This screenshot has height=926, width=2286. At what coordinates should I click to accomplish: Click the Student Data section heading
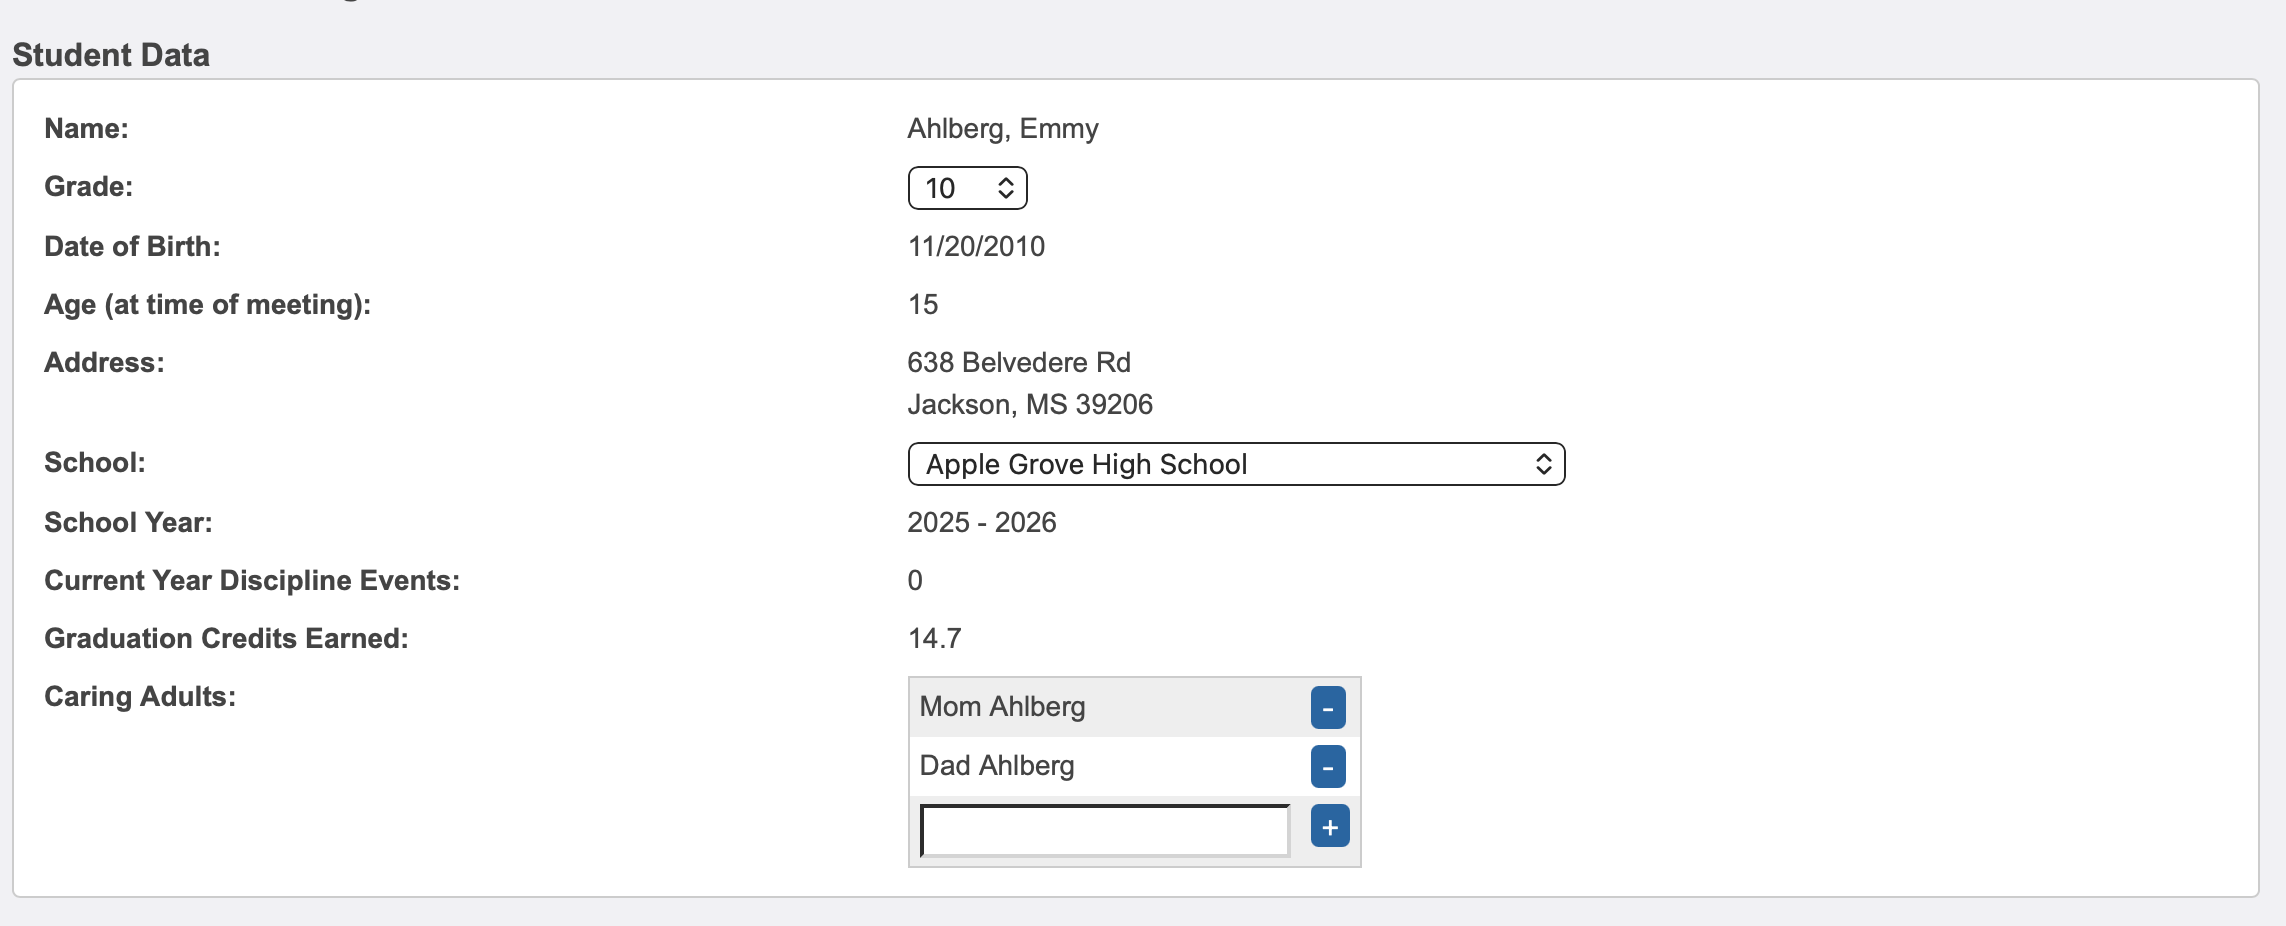(110, 55)
